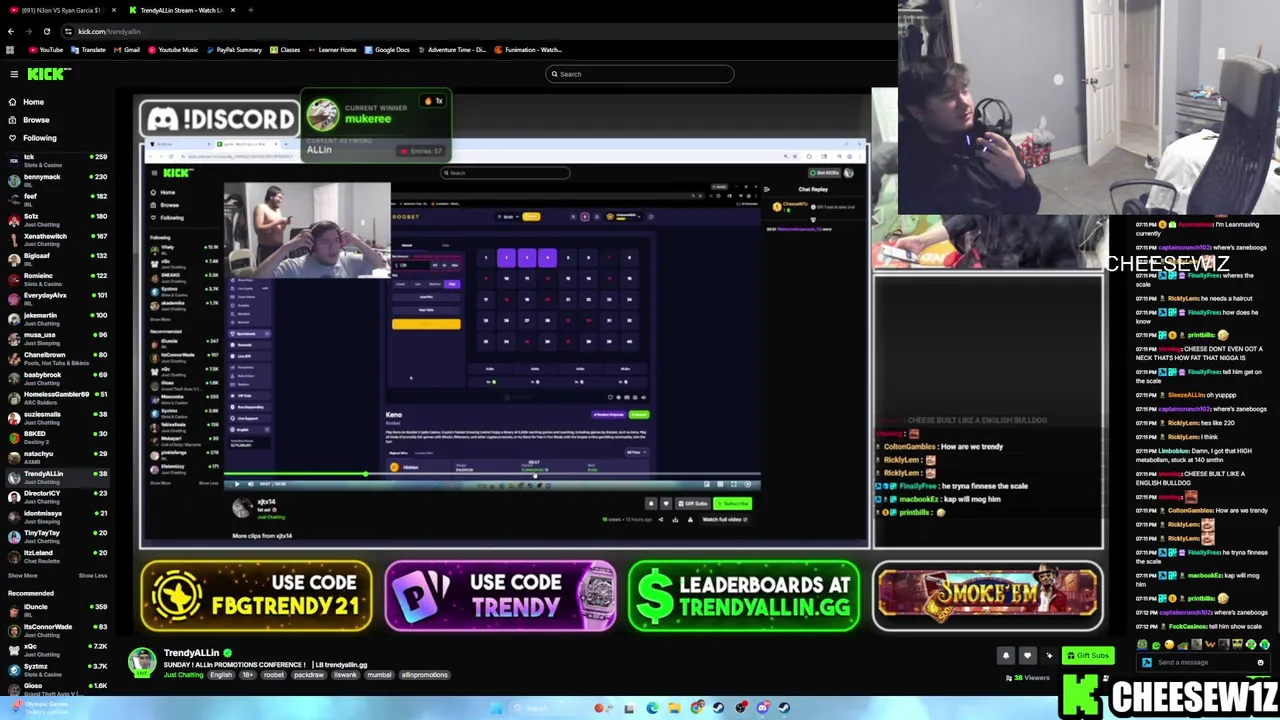The width and height of the screenshot is (1280, 720).
Task: Open TrendyALLin streamer profile avatar
Action: (x=142, y=661)
